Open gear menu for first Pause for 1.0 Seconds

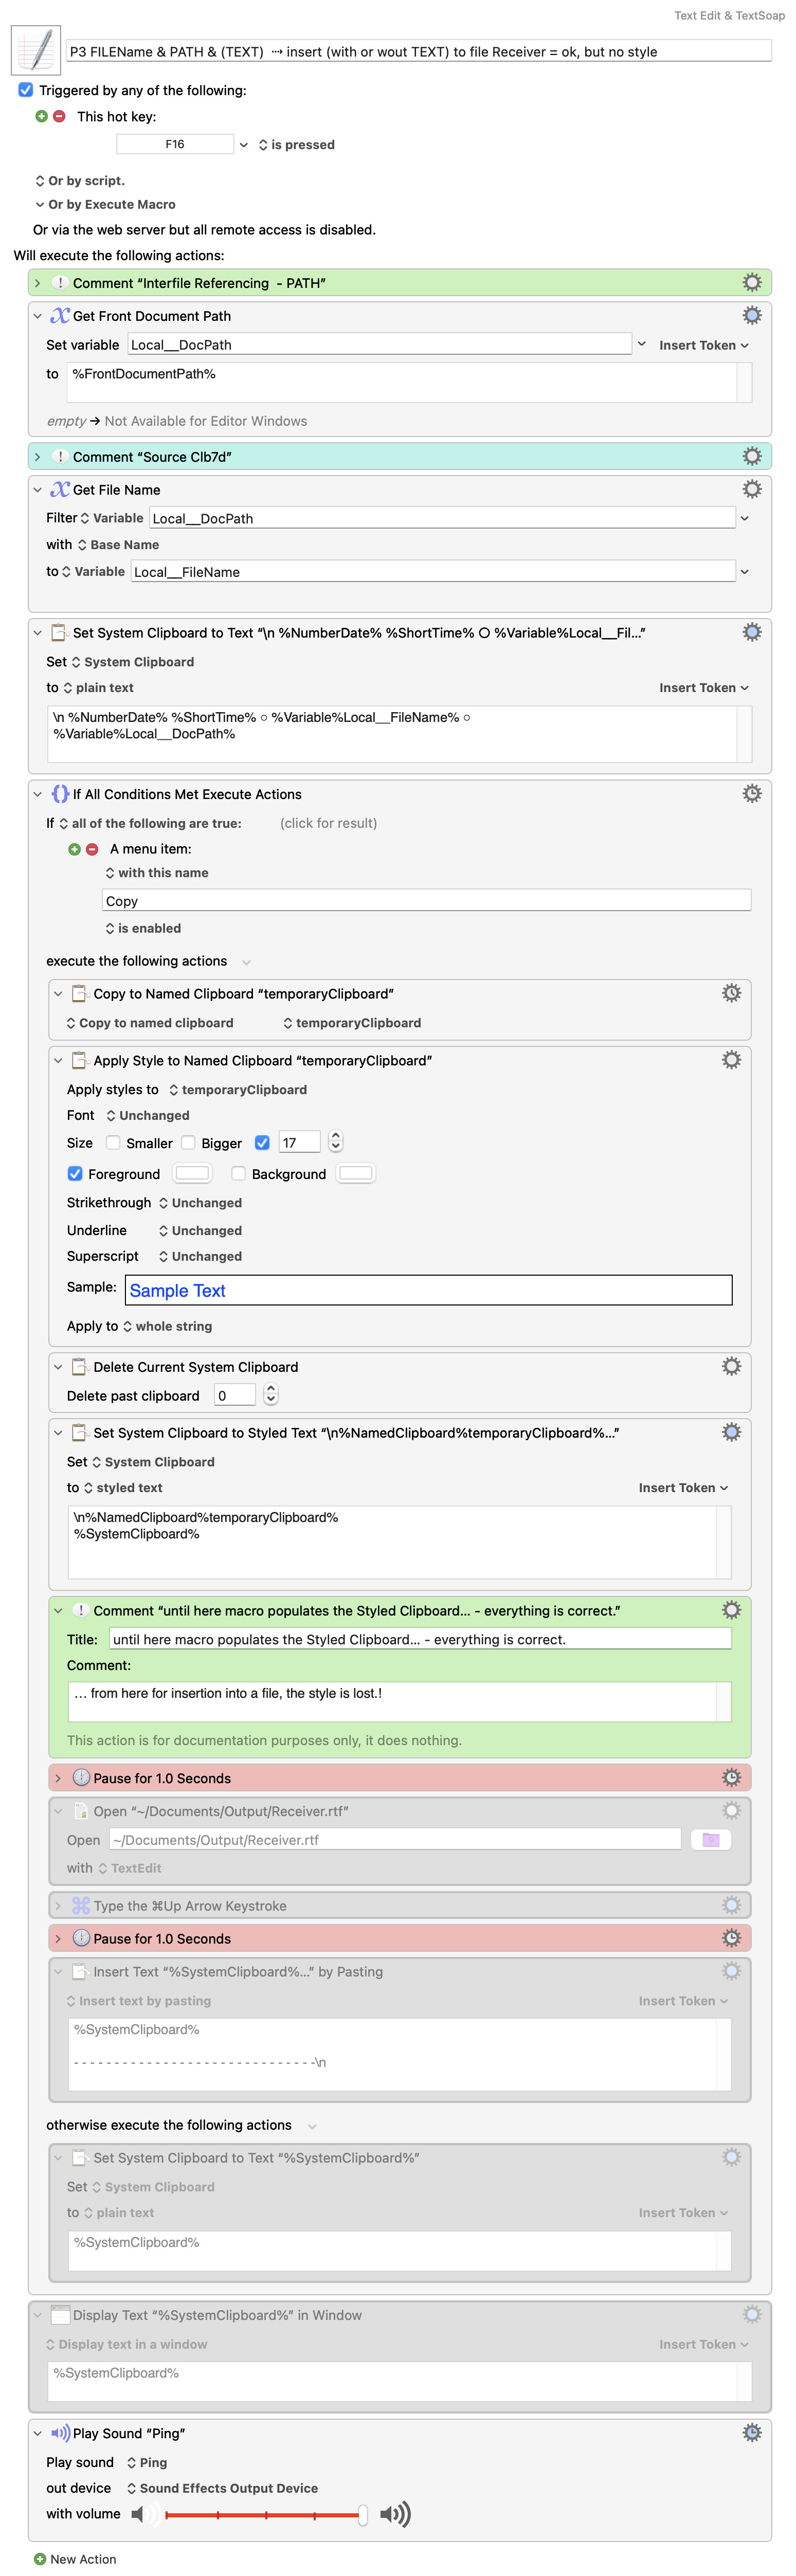coord(732,1778)
